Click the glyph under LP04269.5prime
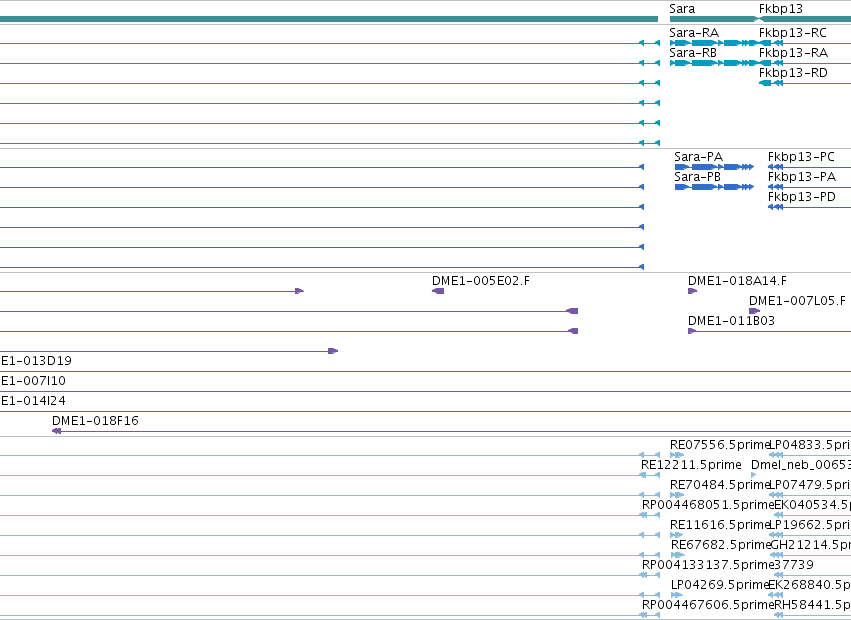851x620 pixels. 677,595
